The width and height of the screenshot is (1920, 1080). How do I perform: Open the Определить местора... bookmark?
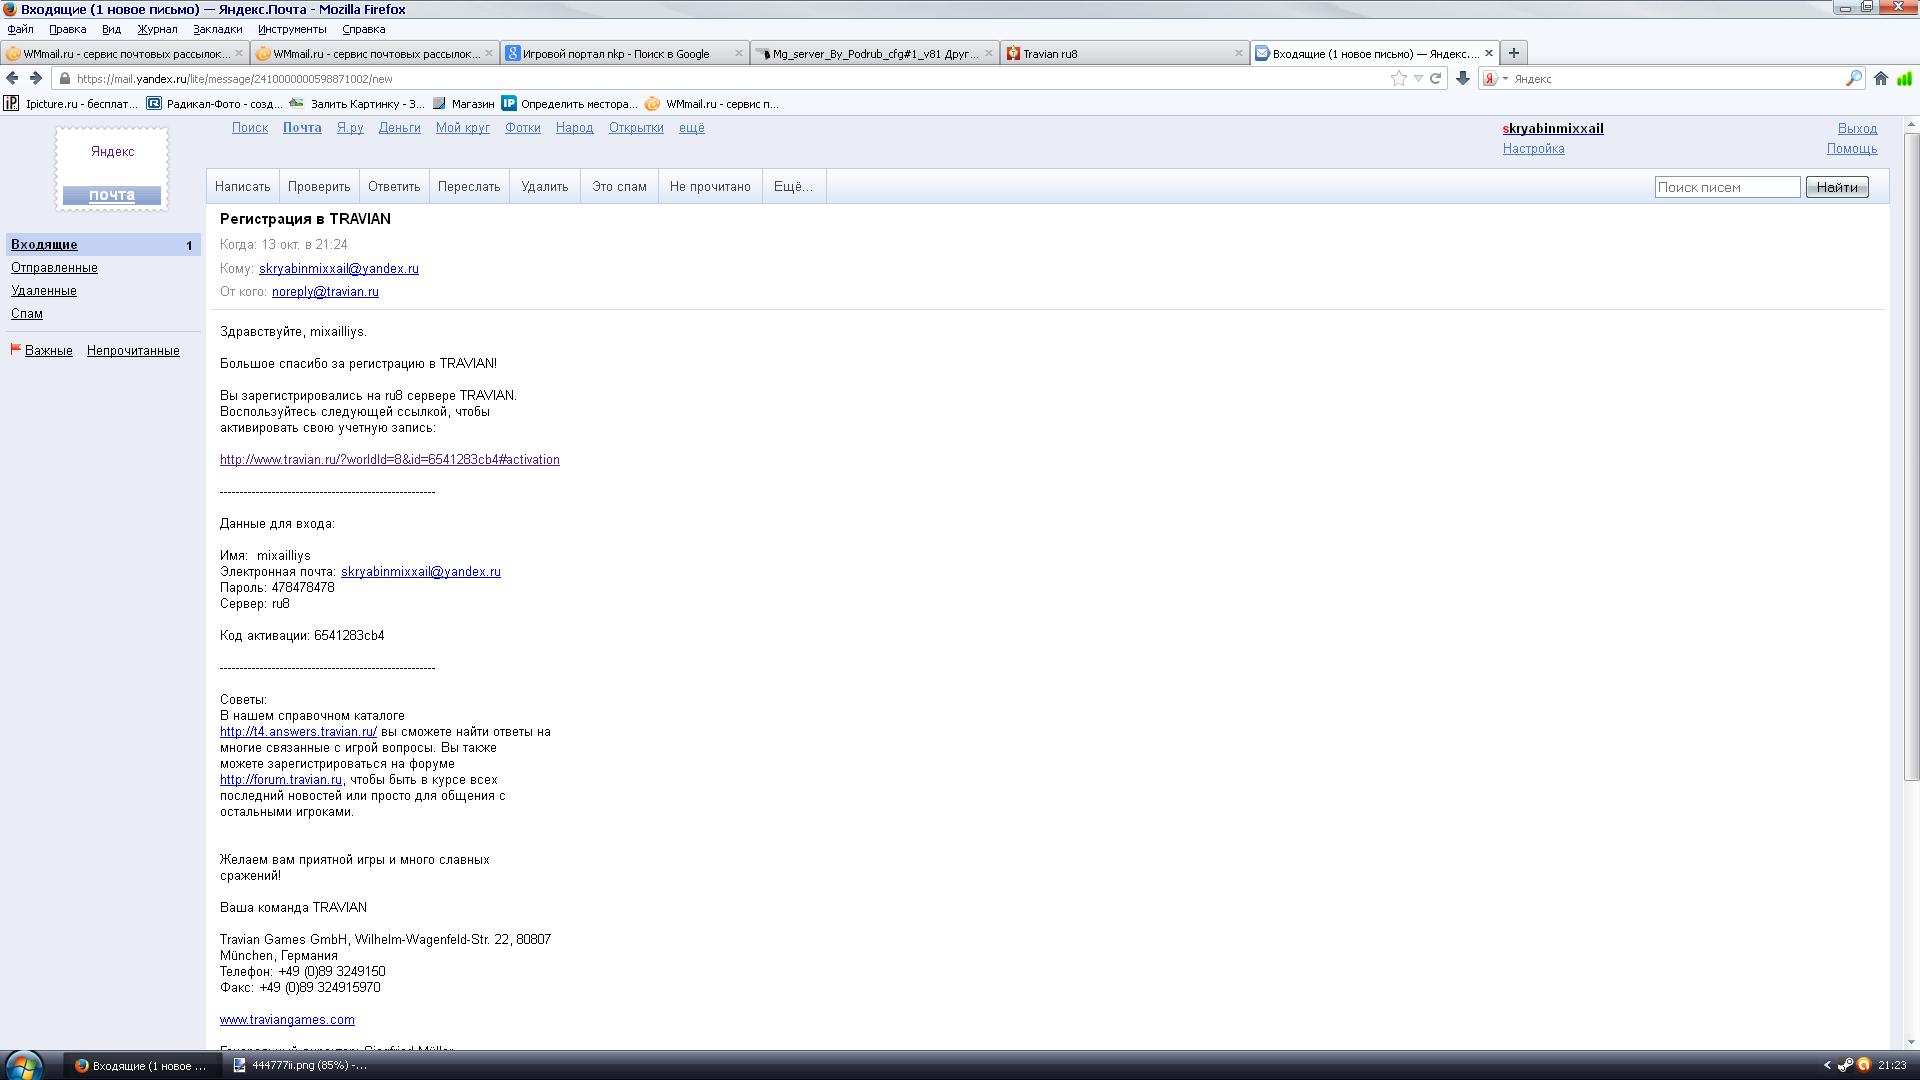569,103
